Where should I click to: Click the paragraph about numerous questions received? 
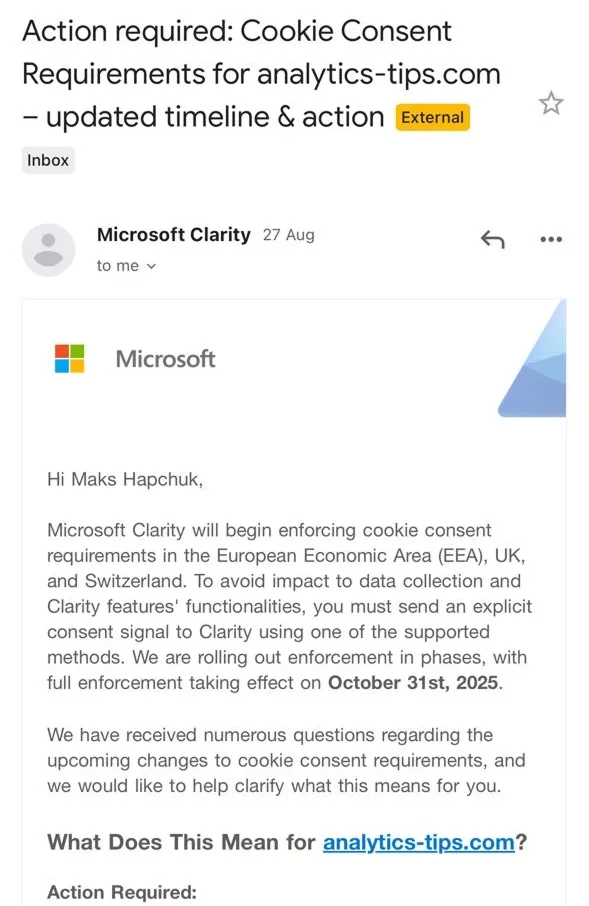pyautogui.click(x=286, y=760)
